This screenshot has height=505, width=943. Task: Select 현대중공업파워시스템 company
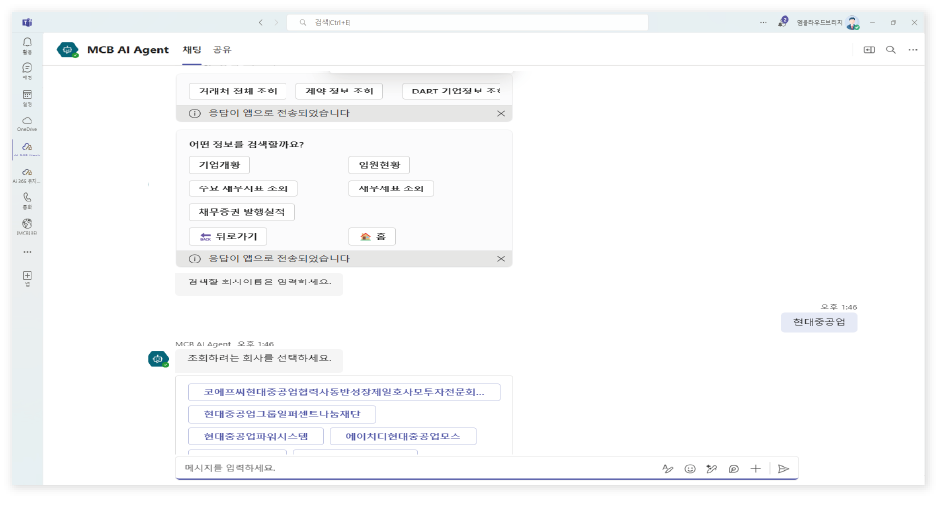tap(256, 436)
